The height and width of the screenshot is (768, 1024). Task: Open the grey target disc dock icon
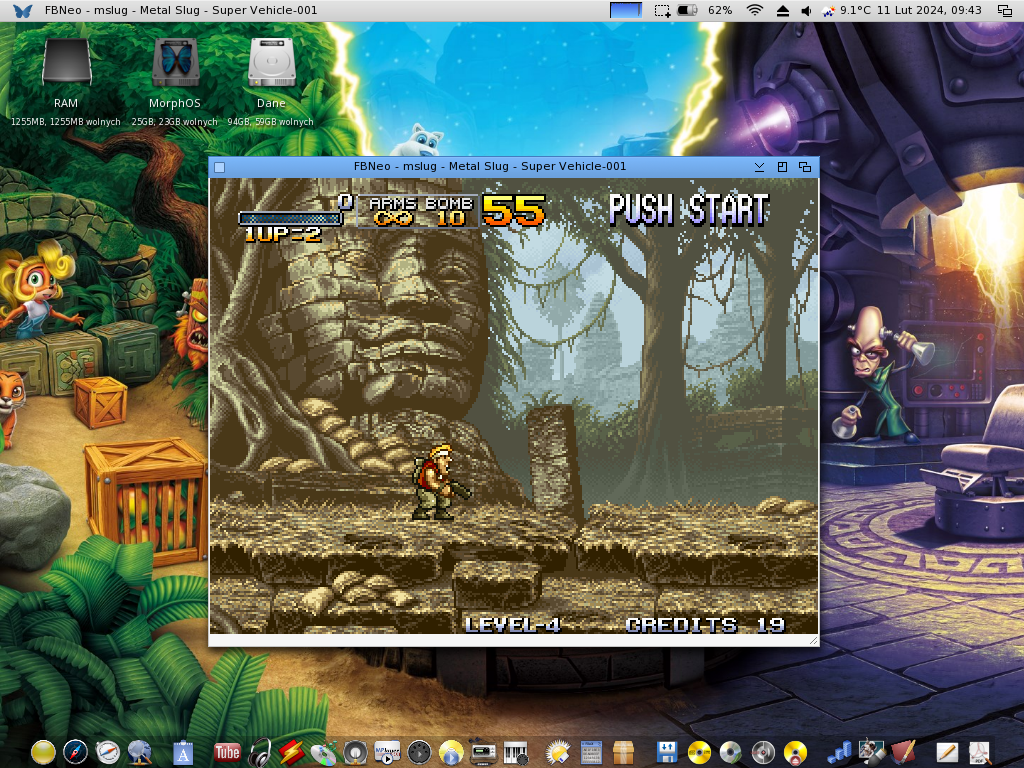click(x=763, y=752)
